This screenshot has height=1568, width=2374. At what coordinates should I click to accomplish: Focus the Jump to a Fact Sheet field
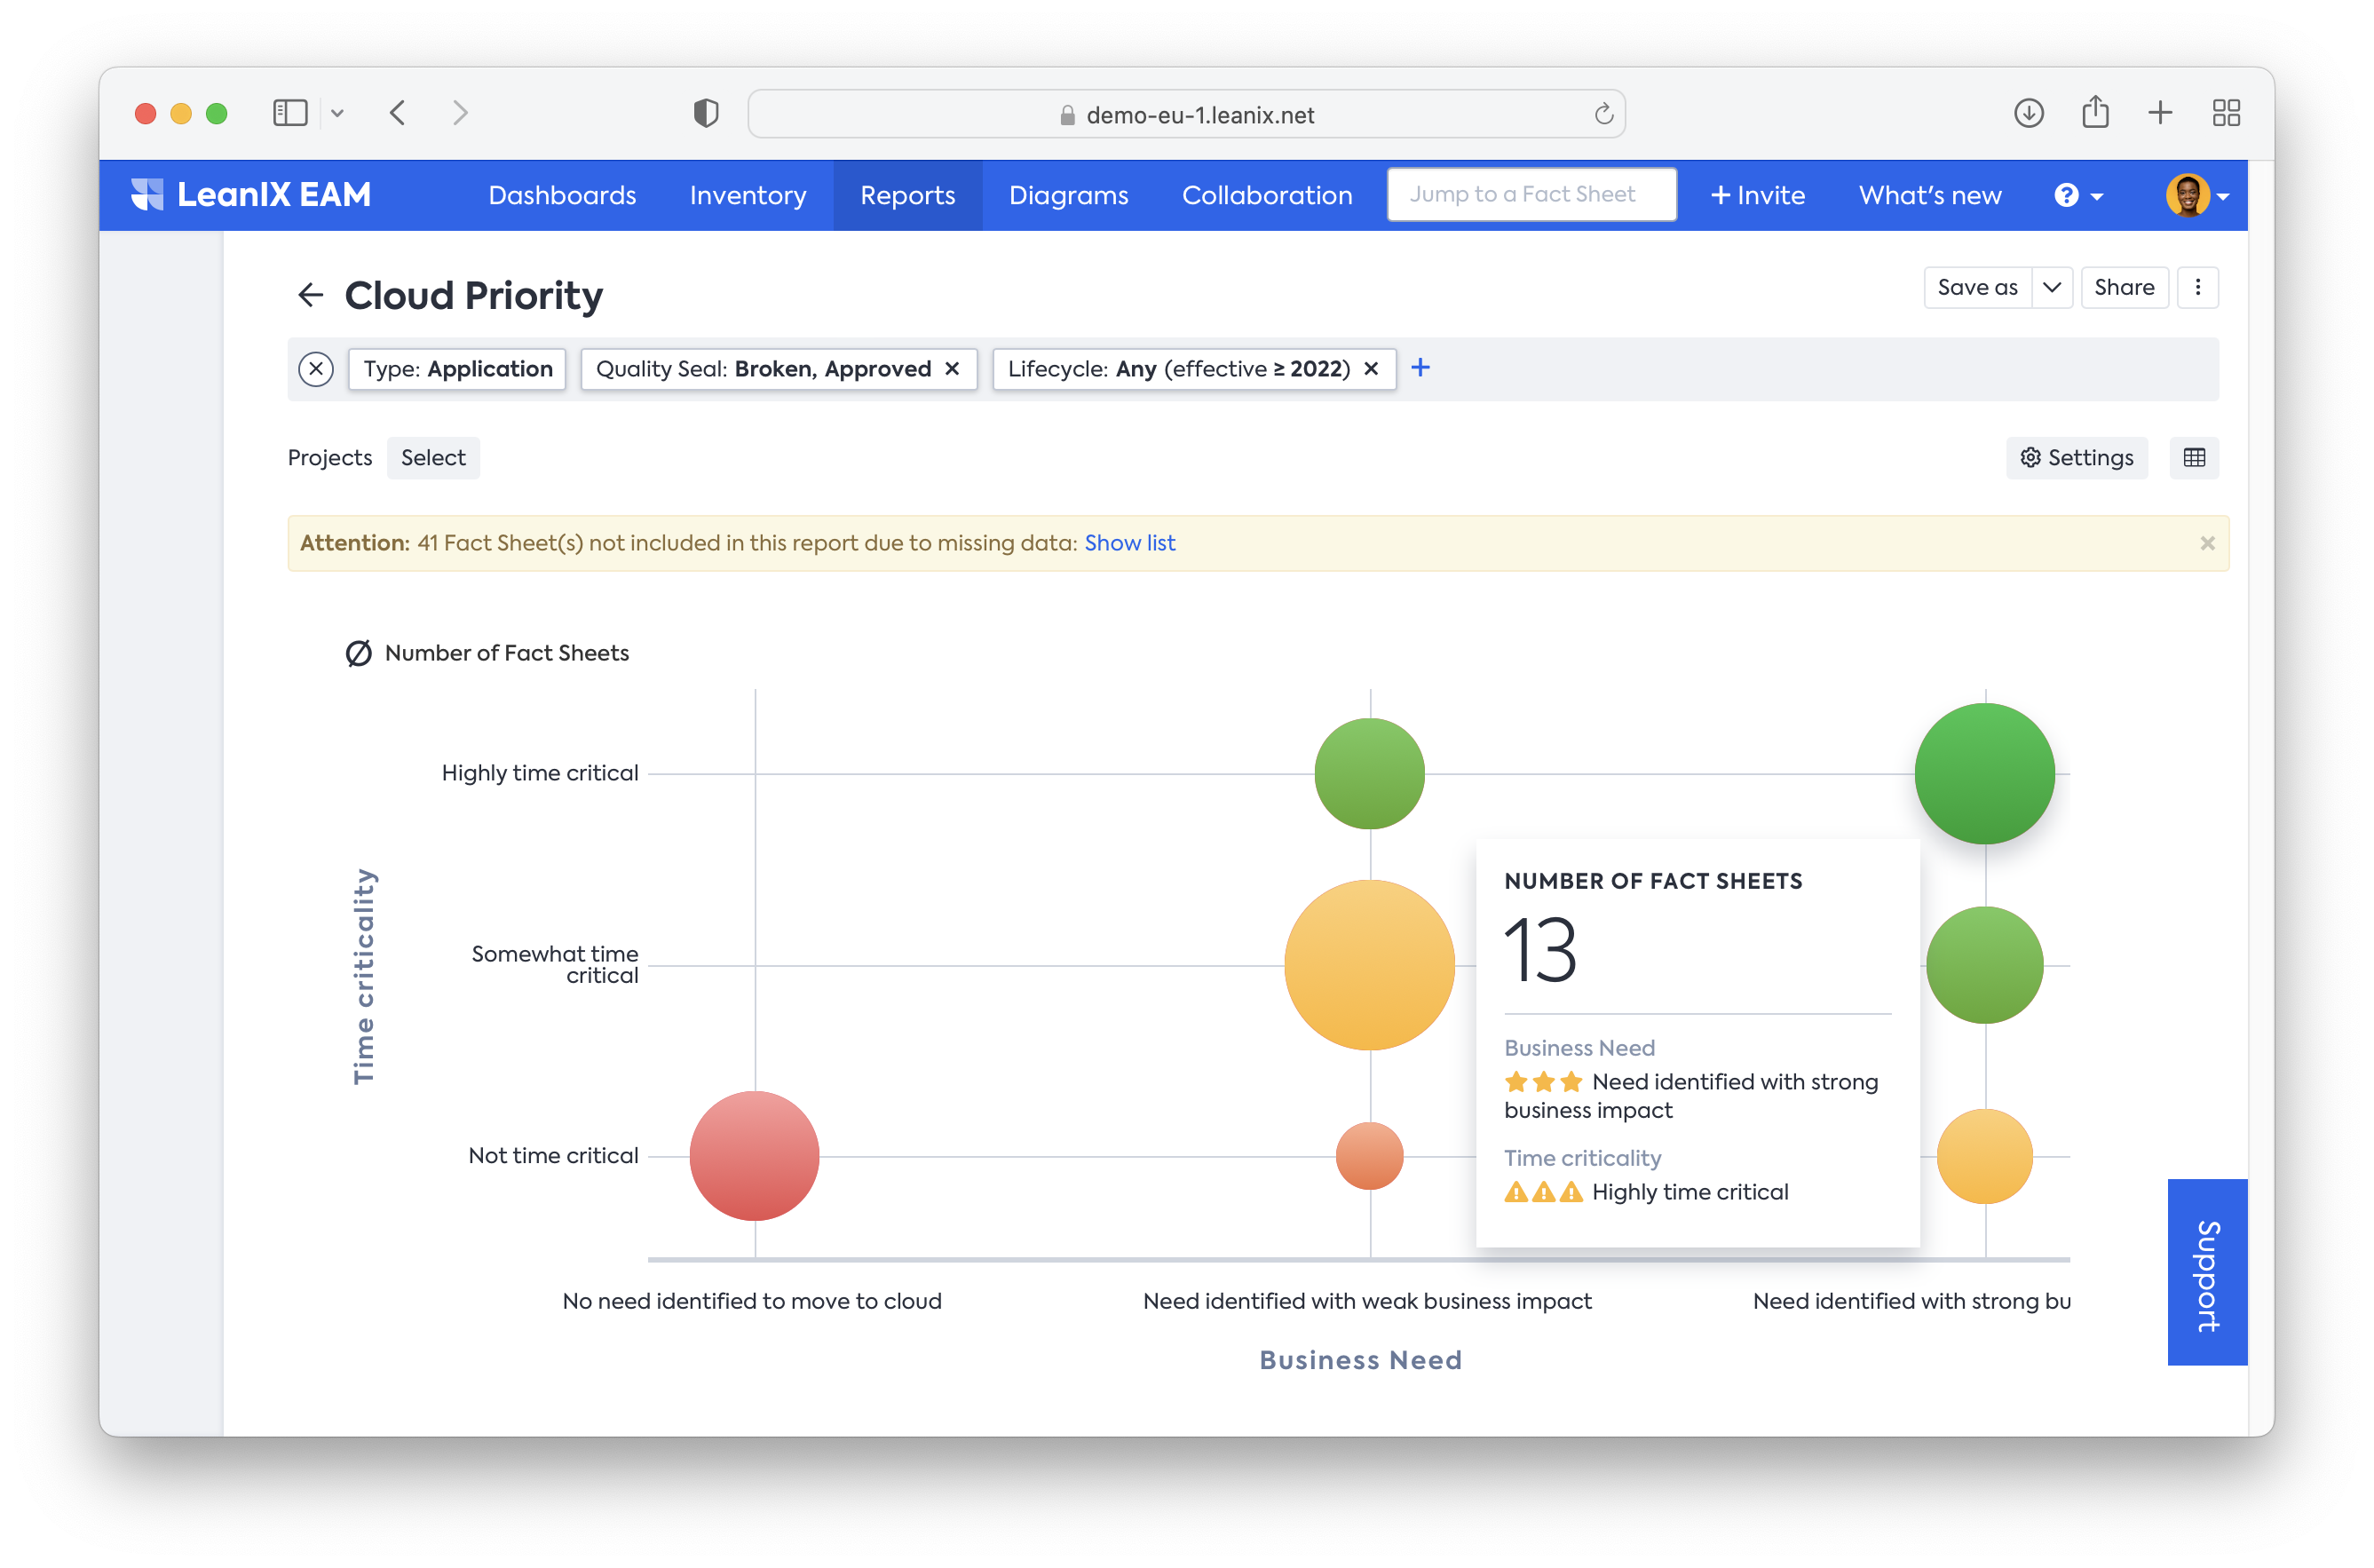pyautogui.click(x=1531, y=195)
